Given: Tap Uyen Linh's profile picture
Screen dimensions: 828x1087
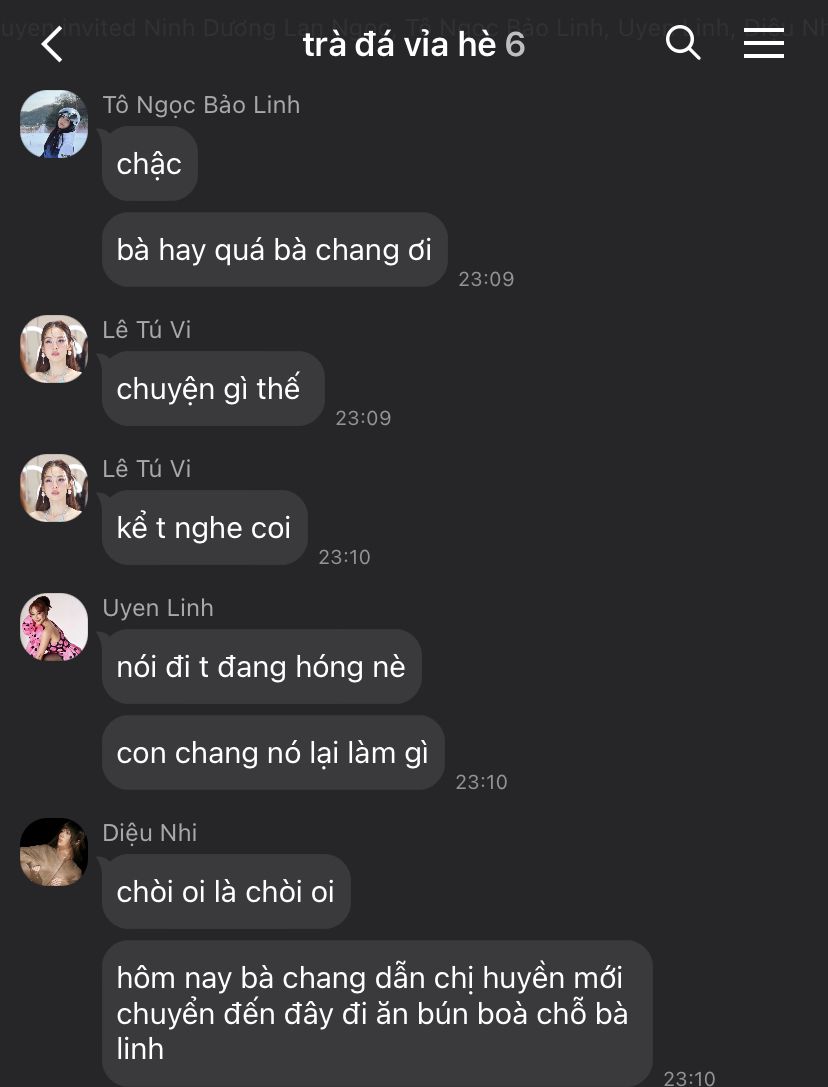Looking at the screenshot, I should point(54,627).
